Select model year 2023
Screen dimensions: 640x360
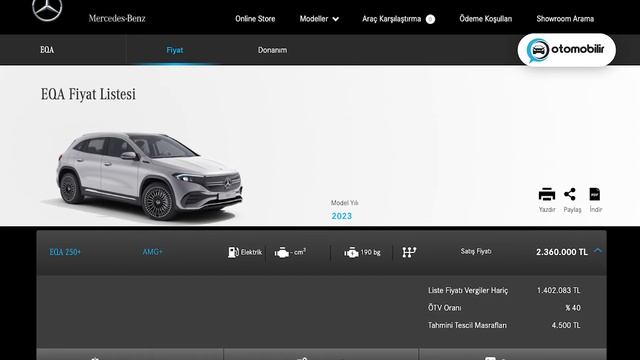click(342, 216)
